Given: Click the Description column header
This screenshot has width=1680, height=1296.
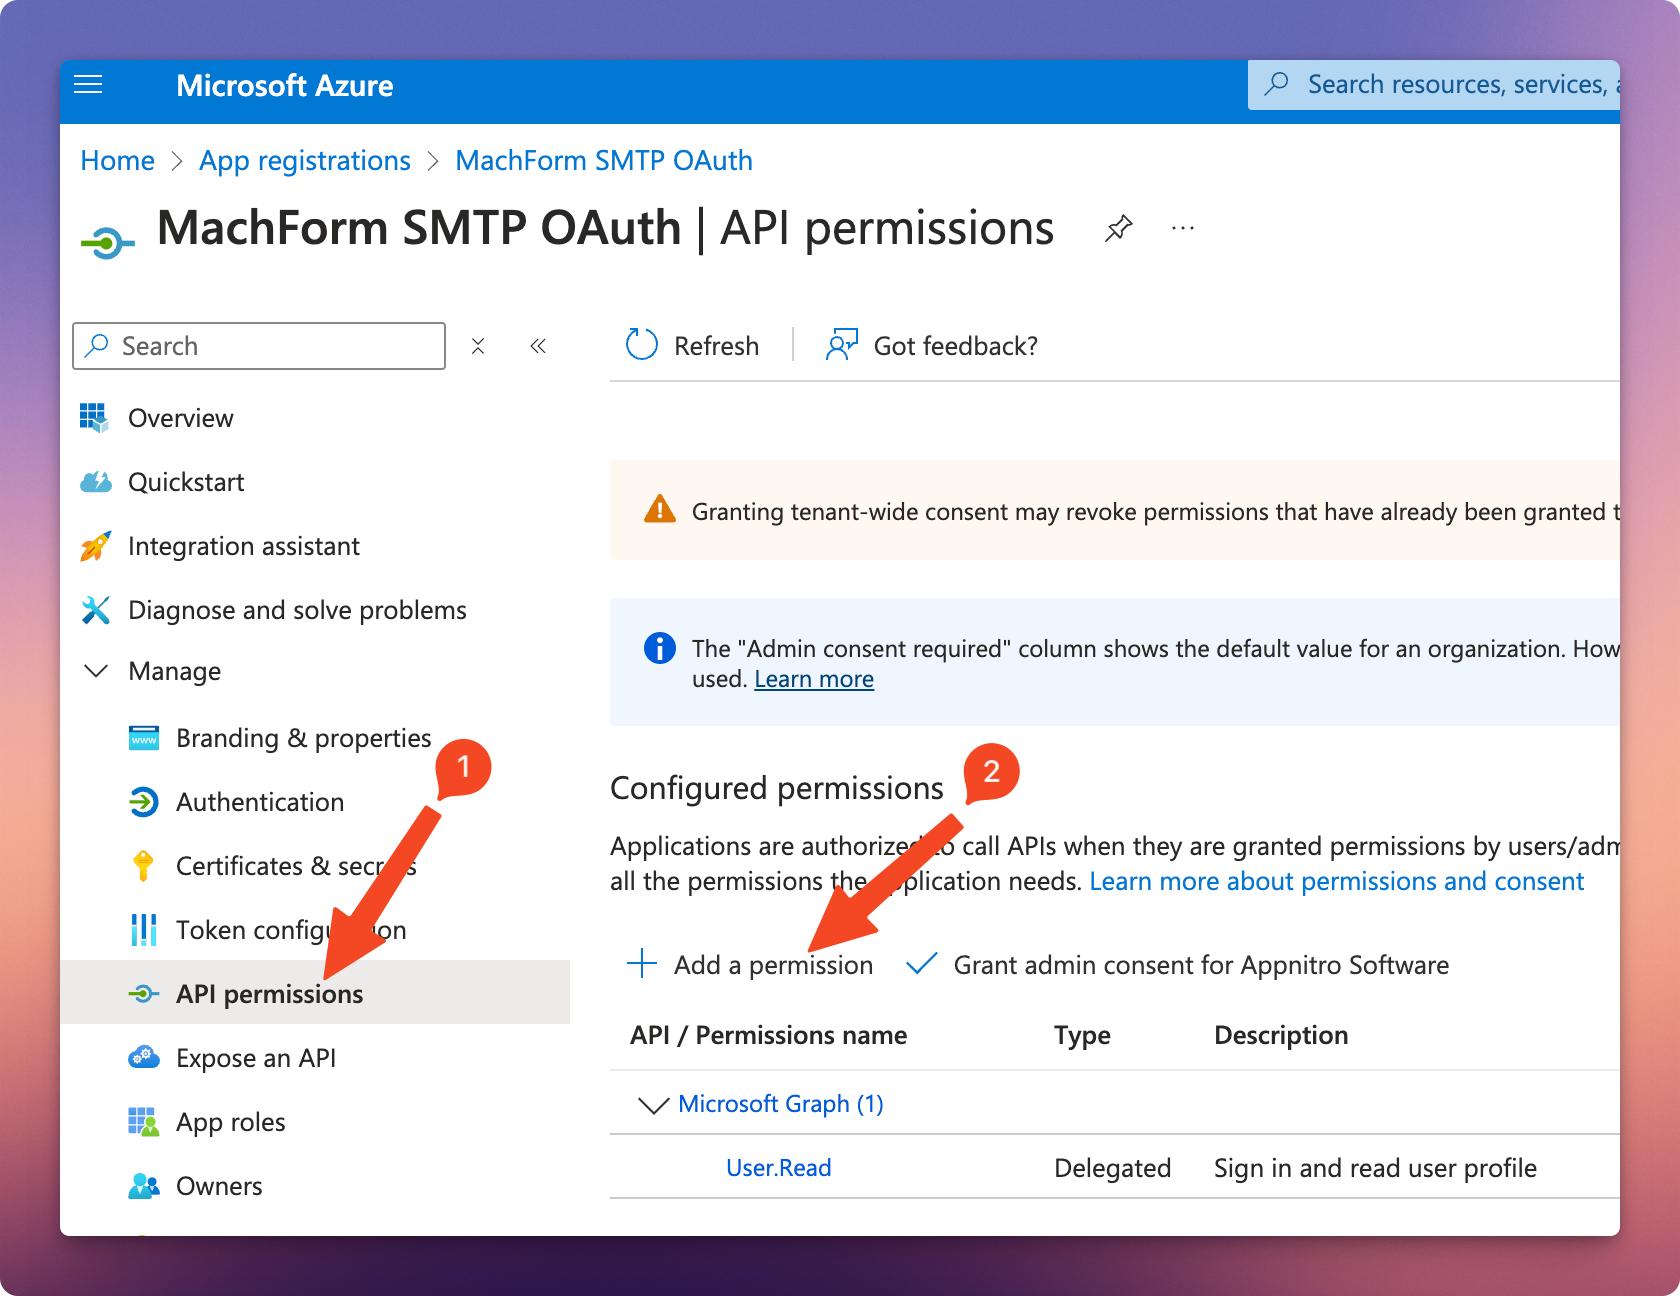Looking at the screenshot, I should click(x=1281, y=1035).
